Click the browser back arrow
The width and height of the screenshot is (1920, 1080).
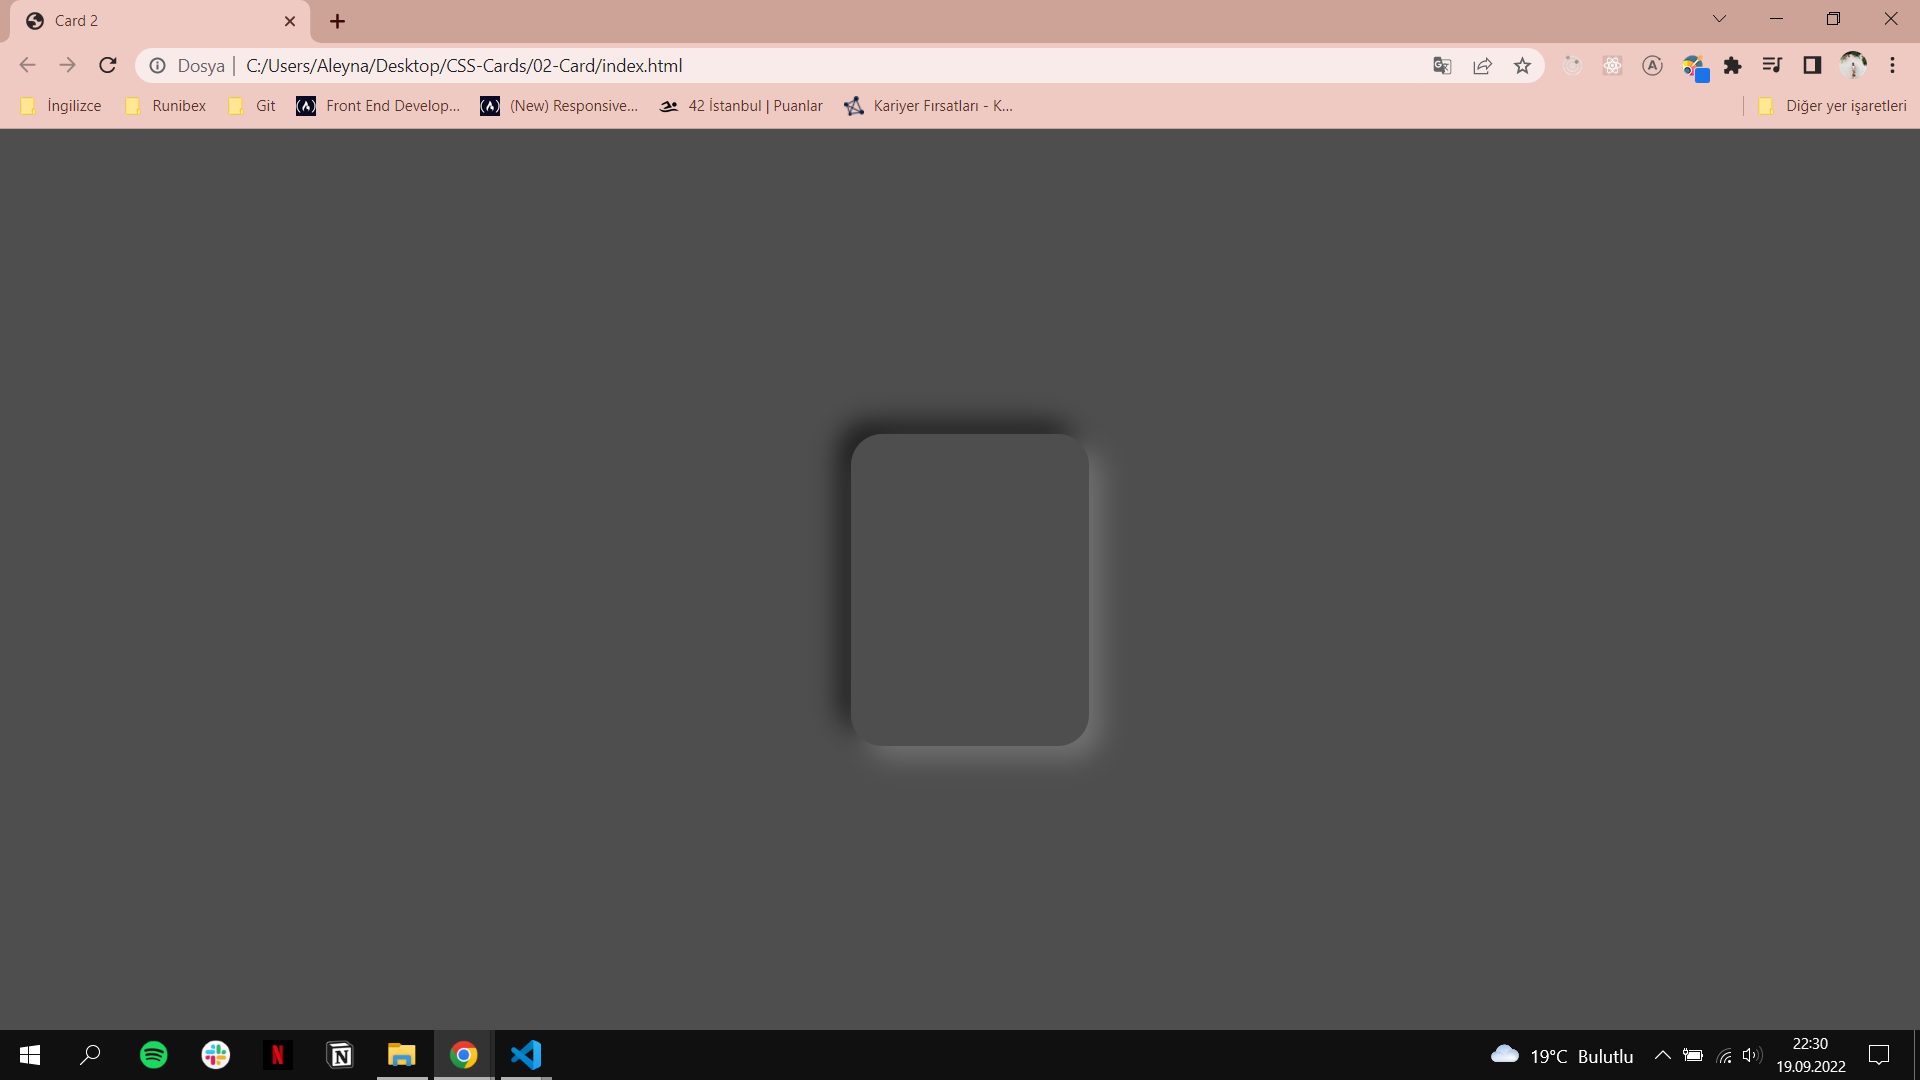[x=27, y=65]
